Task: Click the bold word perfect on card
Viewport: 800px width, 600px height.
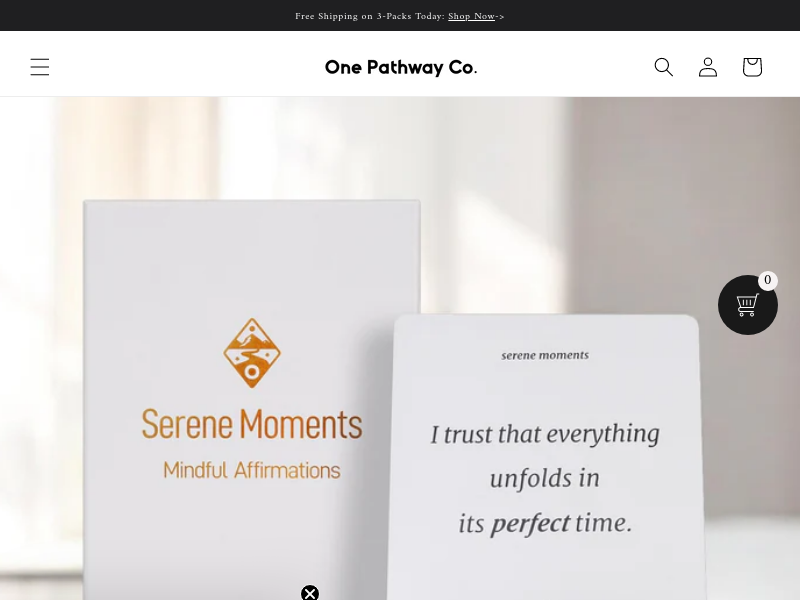Action: (530, 524)
